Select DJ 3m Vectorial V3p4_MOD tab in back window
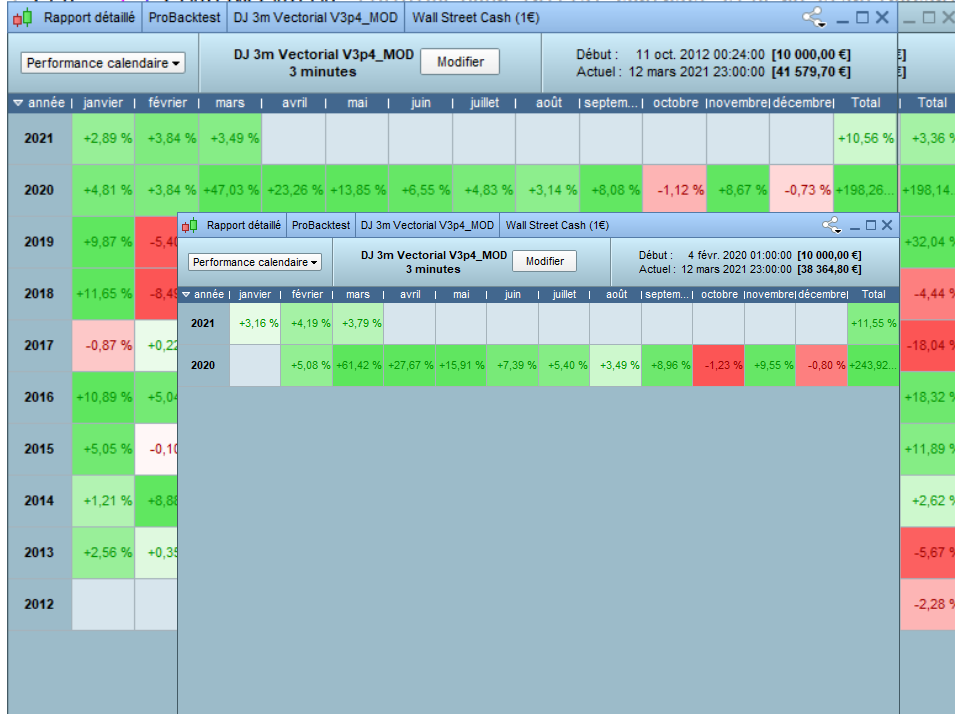Viewport: 955px width, 714px height. click(315, 18)
